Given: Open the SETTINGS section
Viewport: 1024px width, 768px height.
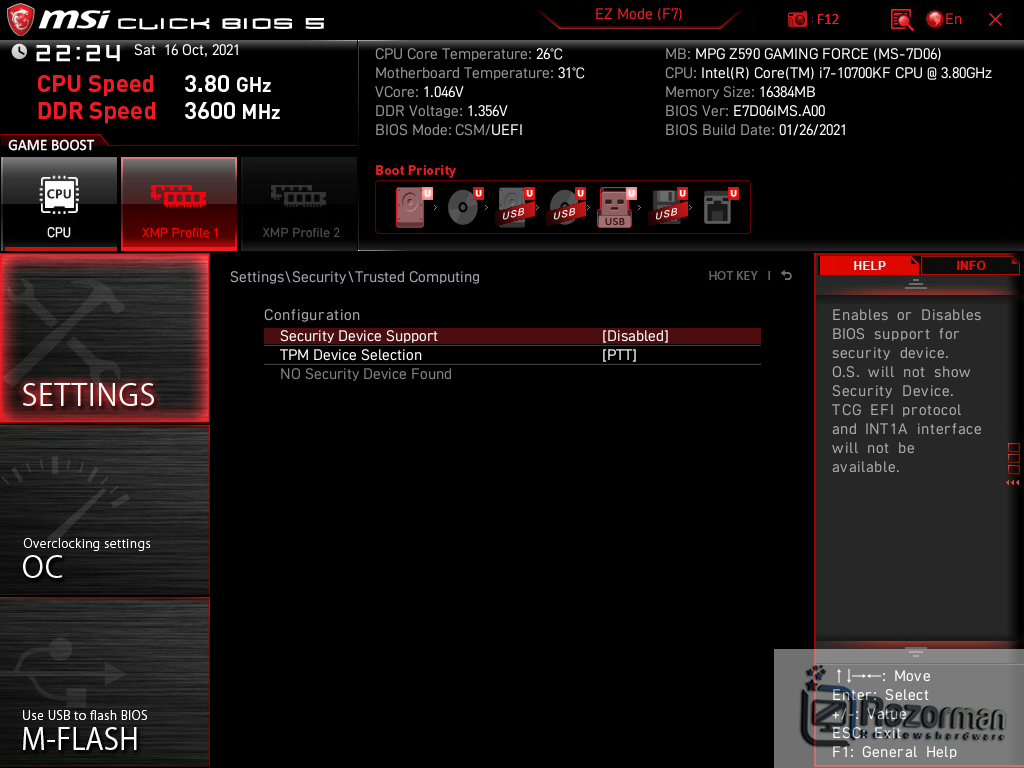Looking at the screenshot, I should point(104,338).
